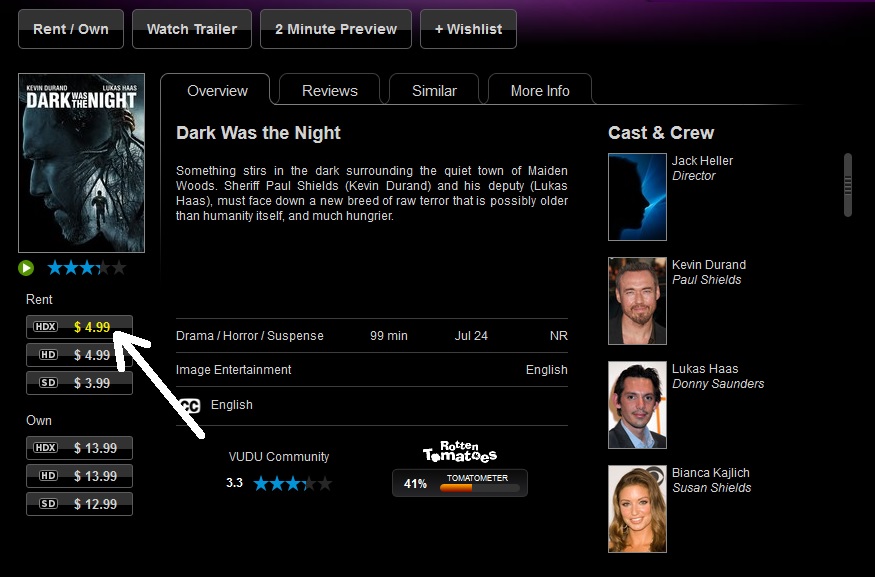The height and width of the screenshot is (577, 875).
Task: Click the Drama / Horror / Suspense genre text
Action: [x=249, y=336]
